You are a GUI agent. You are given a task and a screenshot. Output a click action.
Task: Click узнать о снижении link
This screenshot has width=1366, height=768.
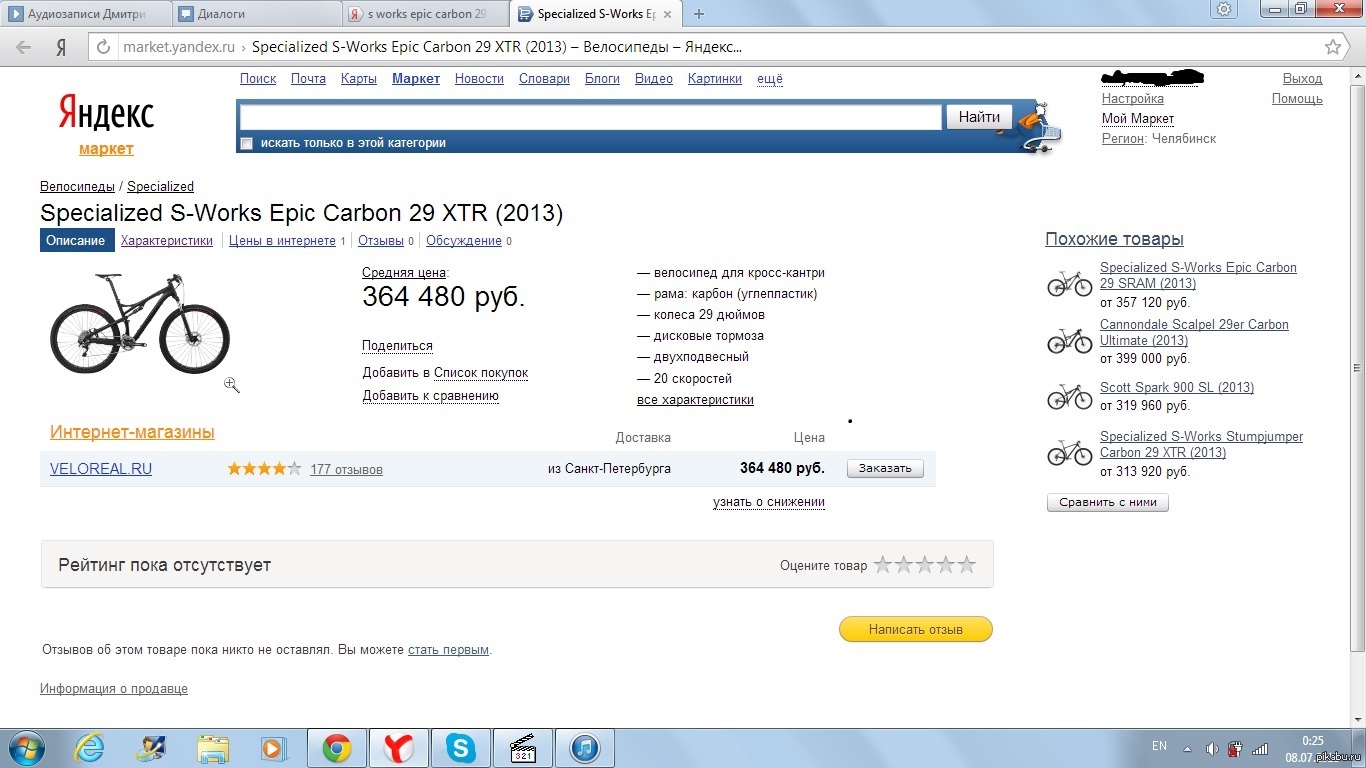coord(769,502)
